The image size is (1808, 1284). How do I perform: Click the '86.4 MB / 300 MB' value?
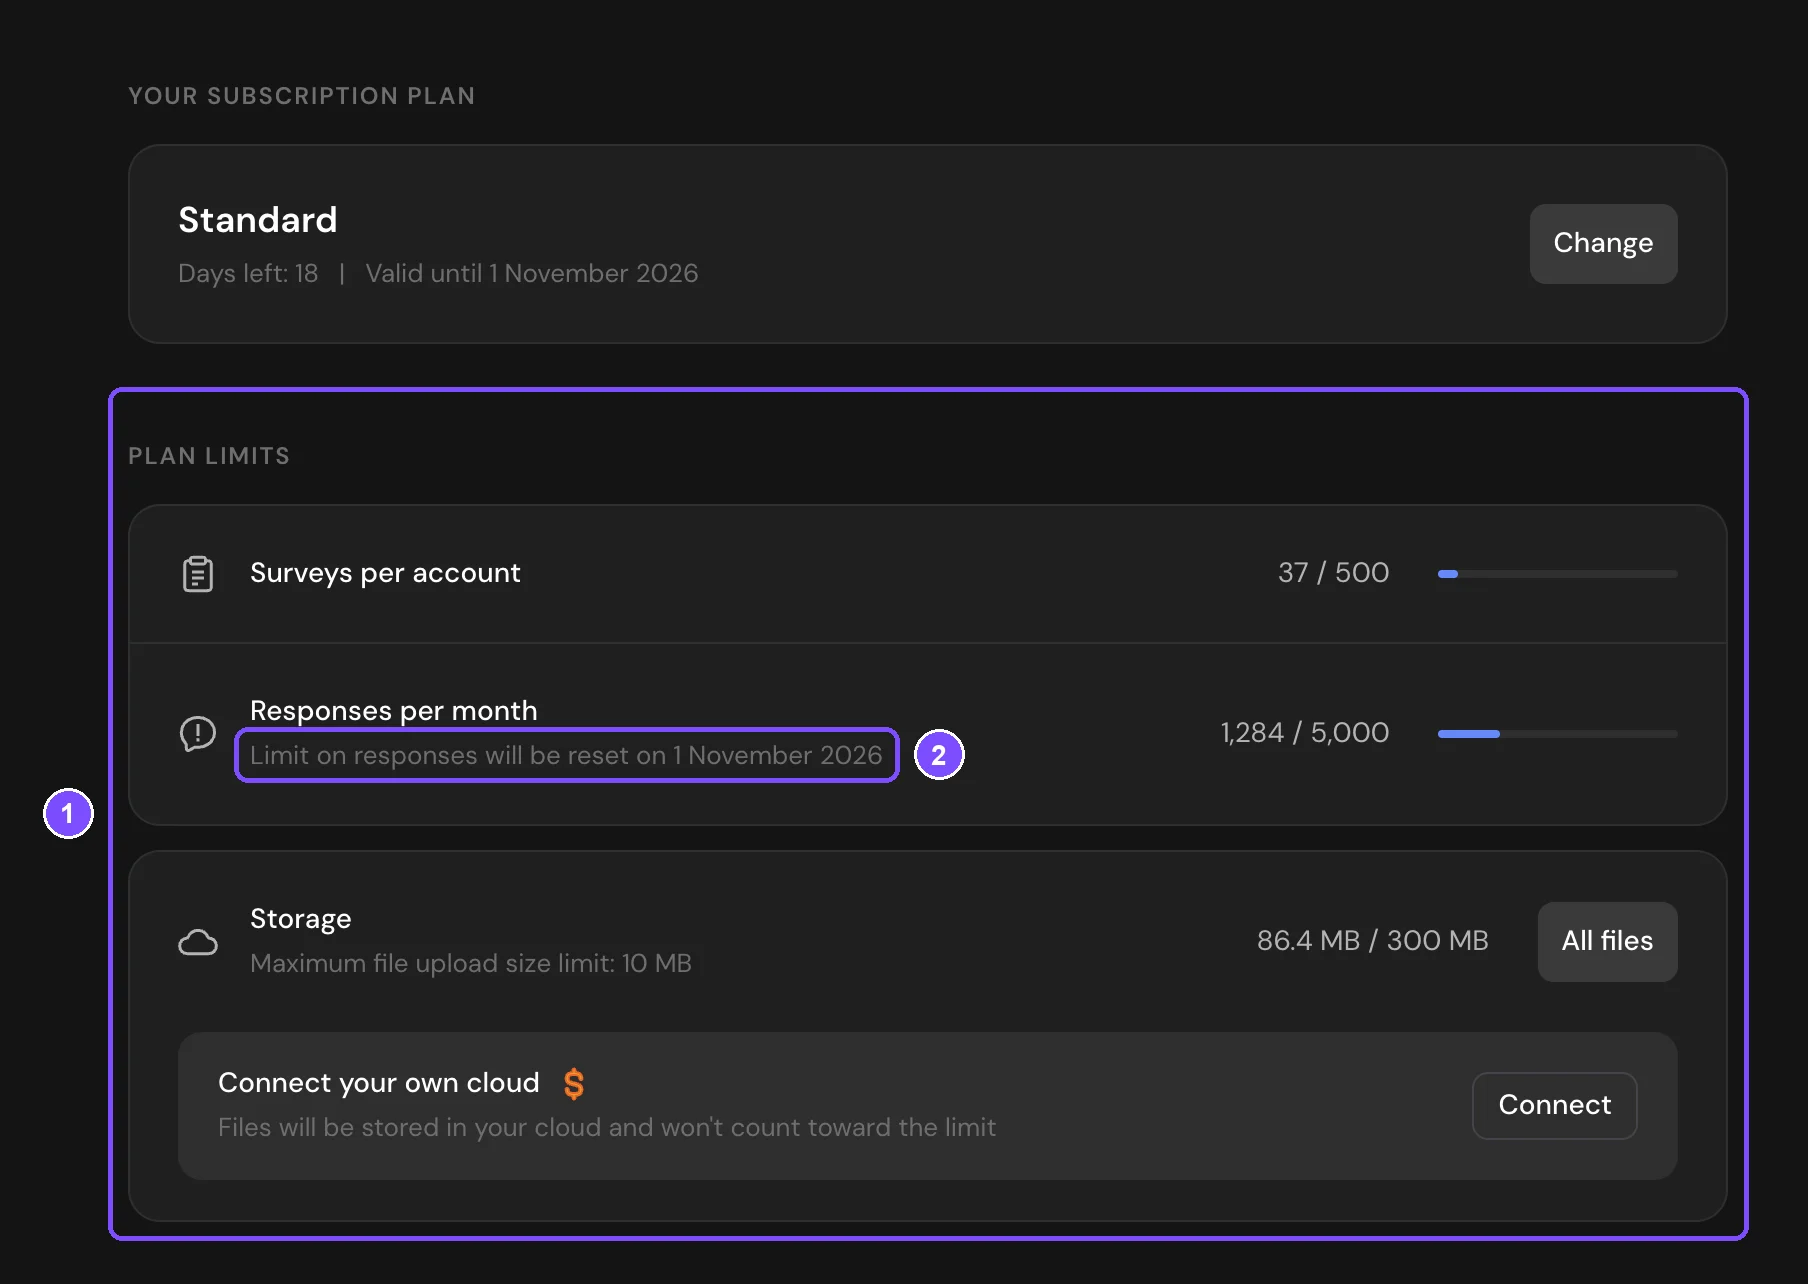(1372, 940)
